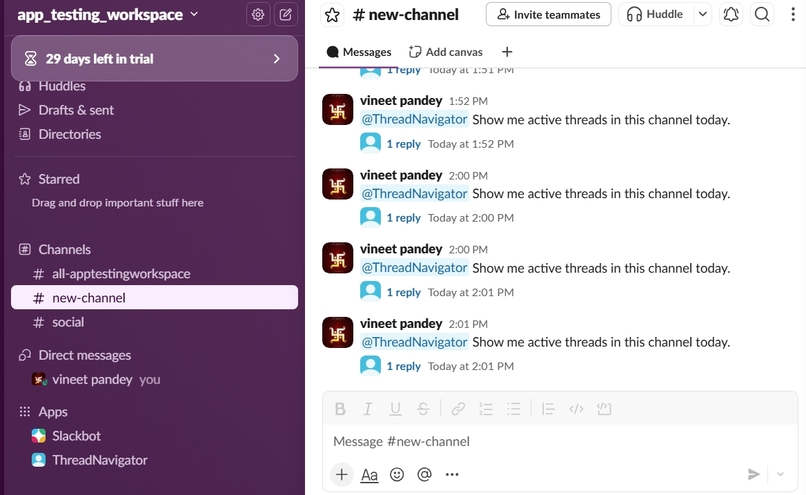Open more composer options ellipsis
Viewport: 806px width, 495px height.
click(x=452, y=474)
